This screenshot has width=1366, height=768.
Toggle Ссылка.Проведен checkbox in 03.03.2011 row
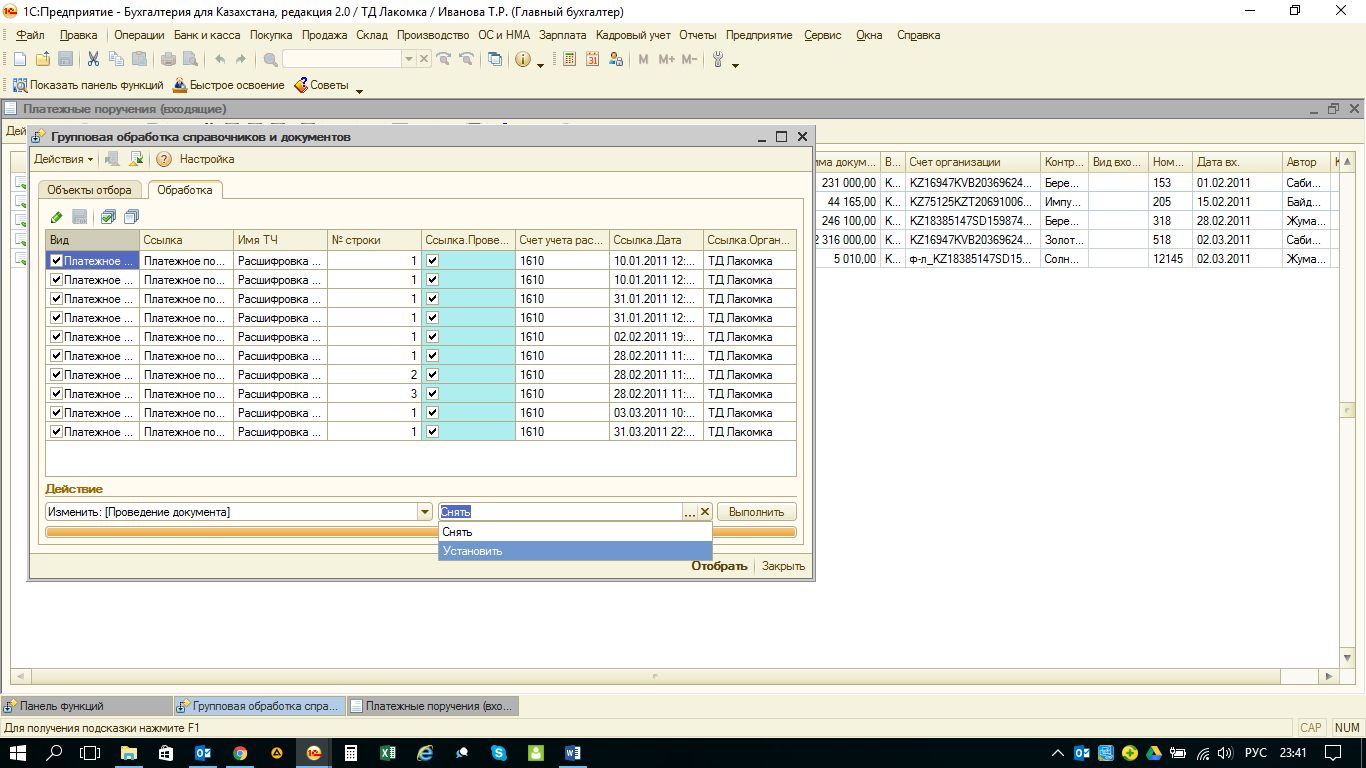tap(432, 413)
